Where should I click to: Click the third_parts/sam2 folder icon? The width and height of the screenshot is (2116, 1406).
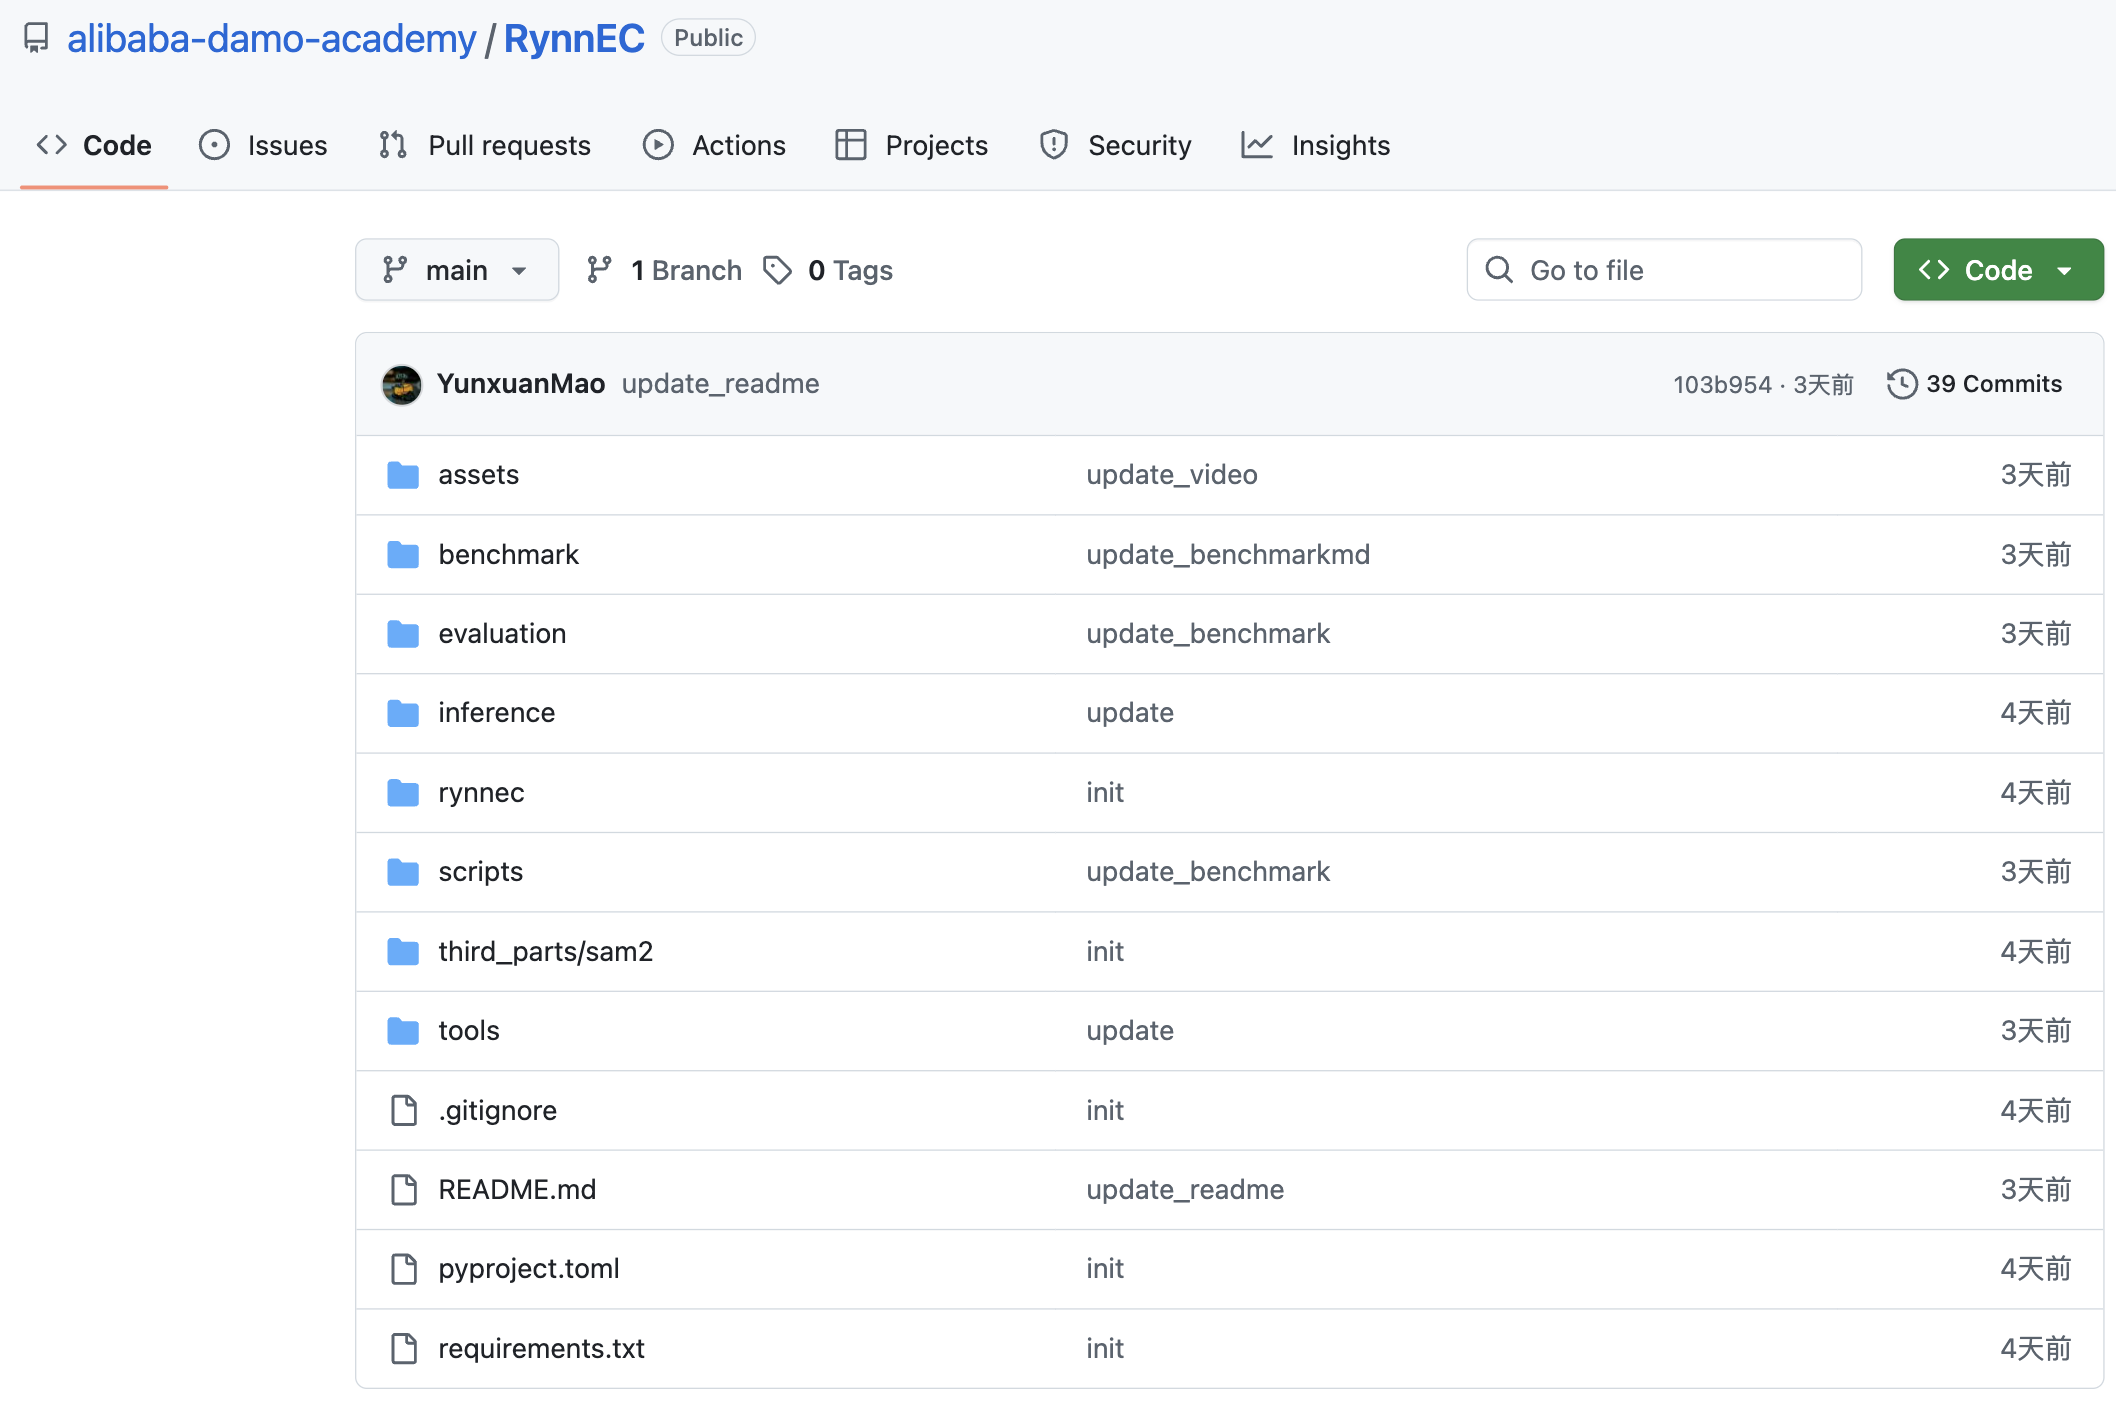[403, 951]
